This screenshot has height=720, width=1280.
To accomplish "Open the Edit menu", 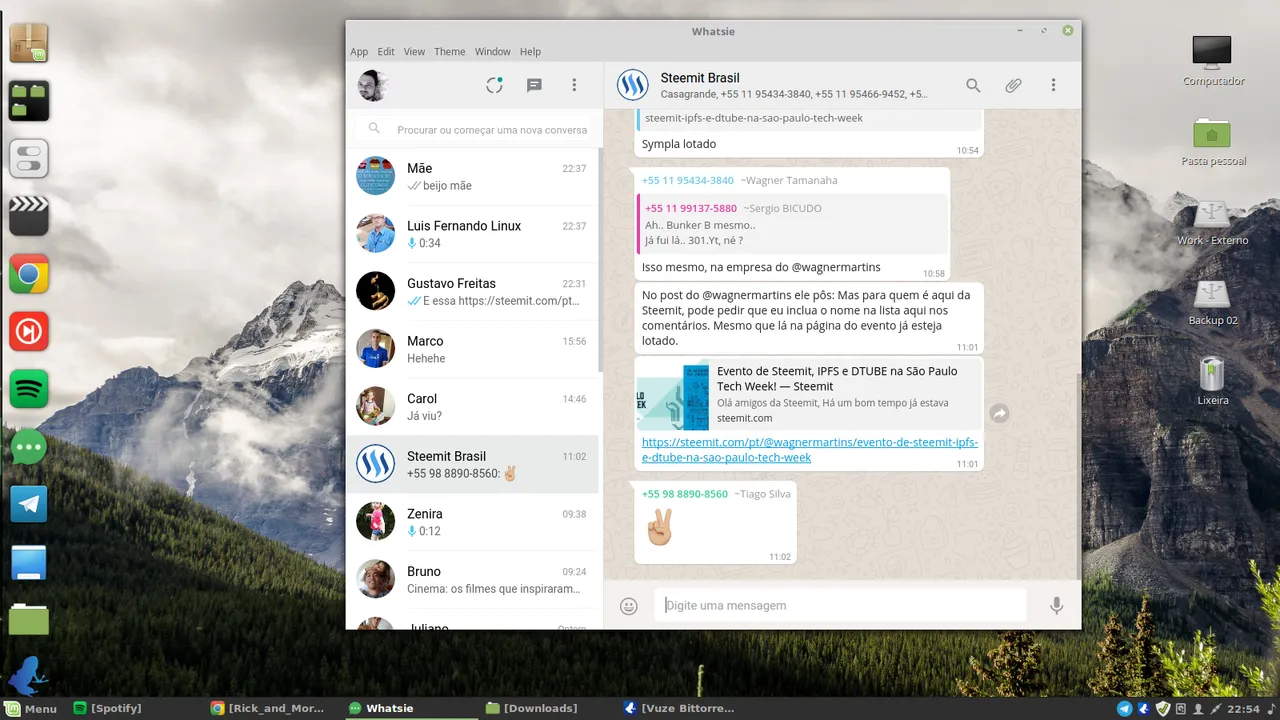I will click(x=386, y=52).
